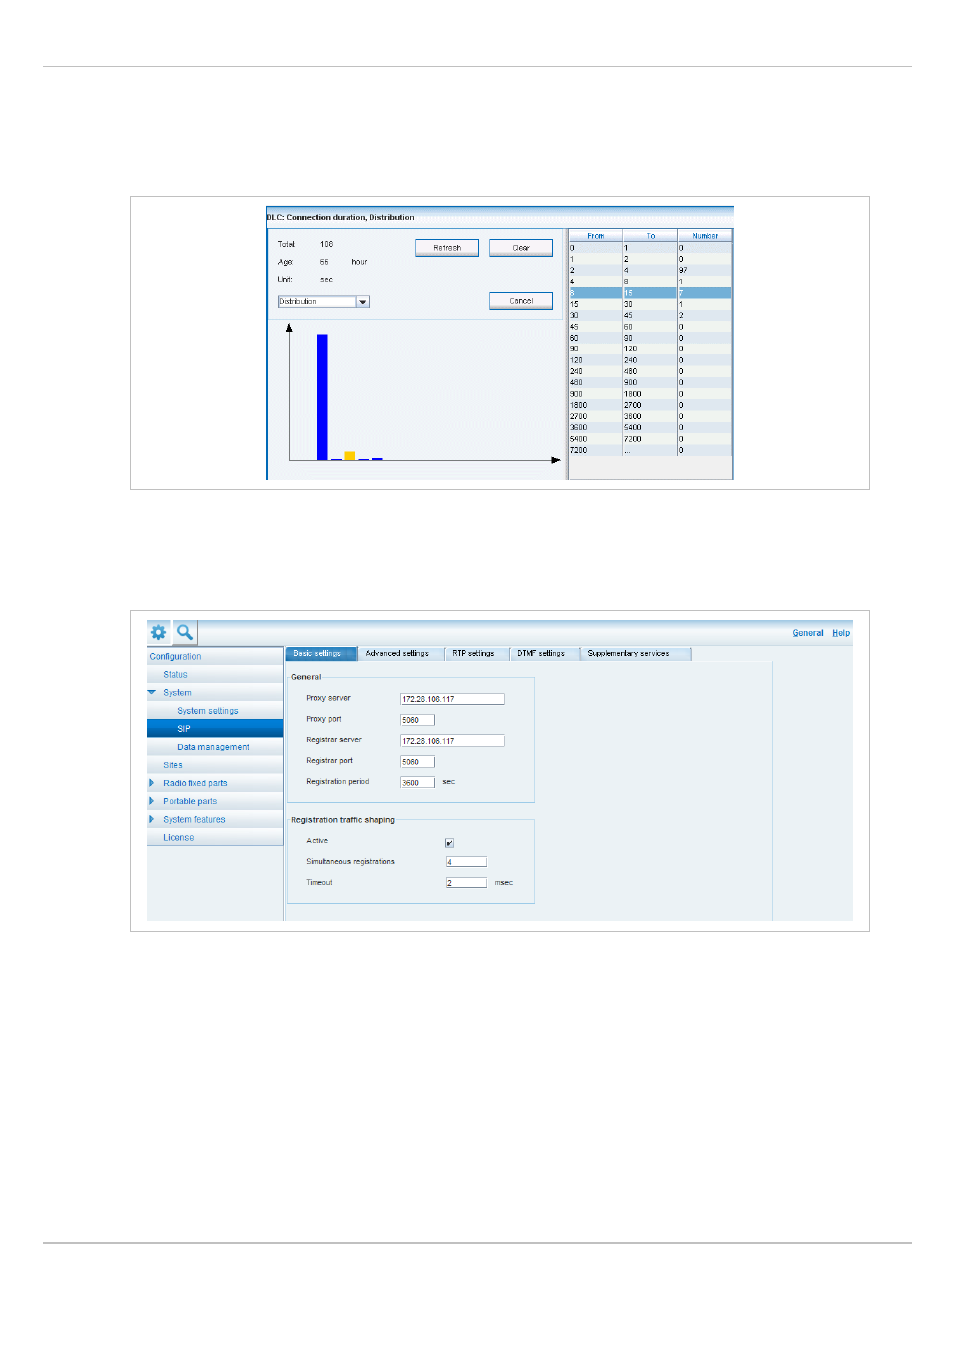
Task: Open the Help link
Action: [841, 633]
